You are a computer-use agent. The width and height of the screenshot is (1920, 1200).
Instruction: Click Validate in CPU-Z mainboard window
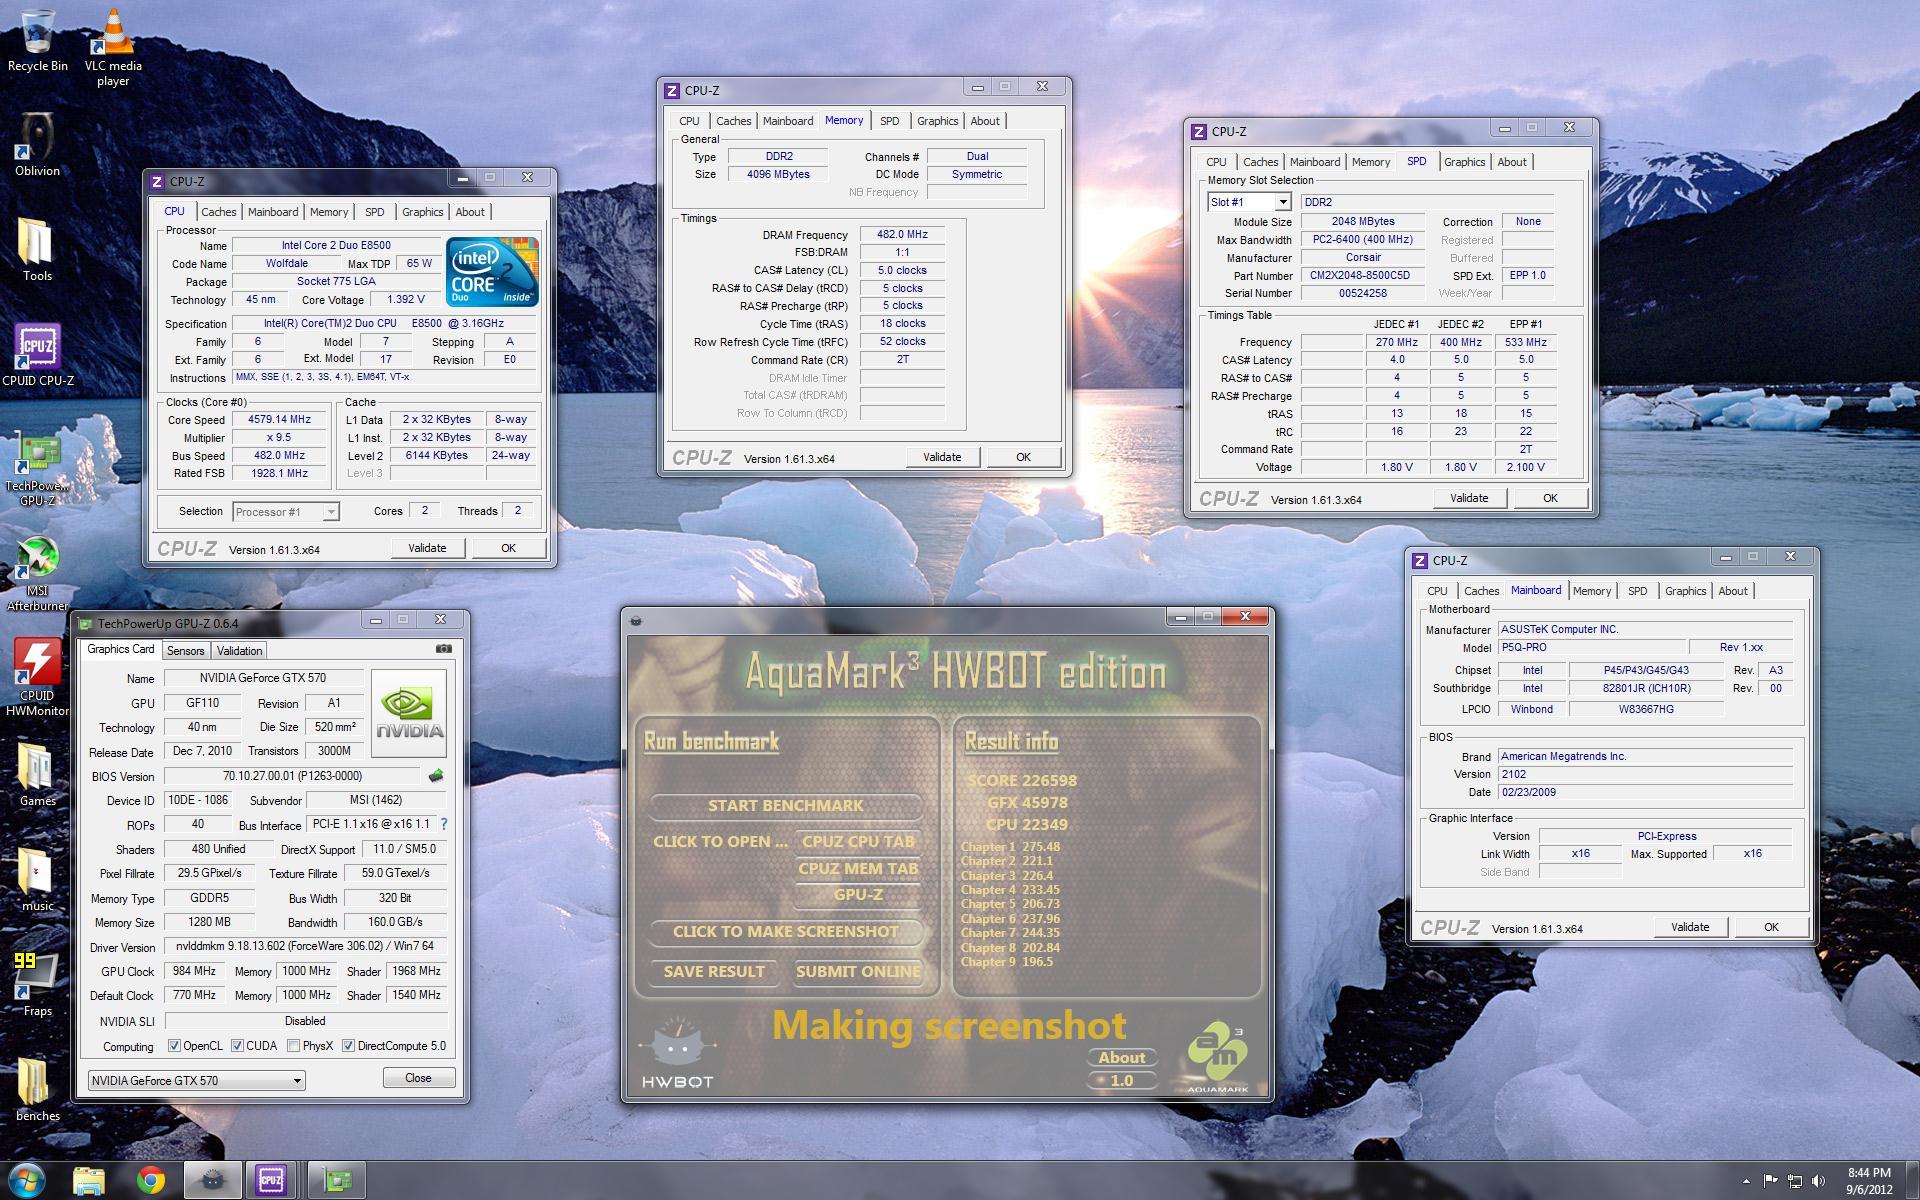1689,927
